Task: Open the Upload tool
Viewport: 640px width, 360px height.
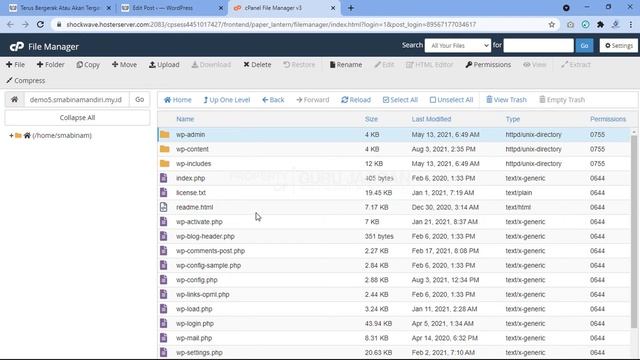Action: coord(164,64)
